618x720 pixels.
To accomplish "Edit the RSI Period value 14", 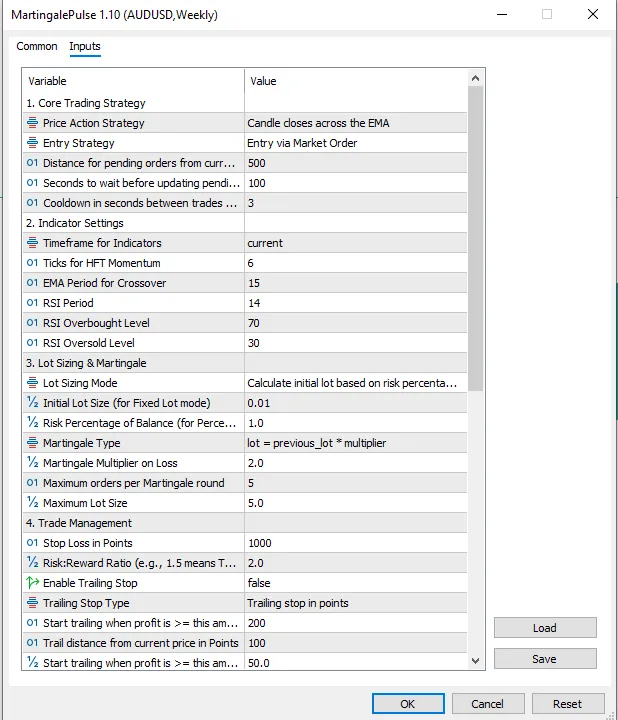I will point(356,303).
